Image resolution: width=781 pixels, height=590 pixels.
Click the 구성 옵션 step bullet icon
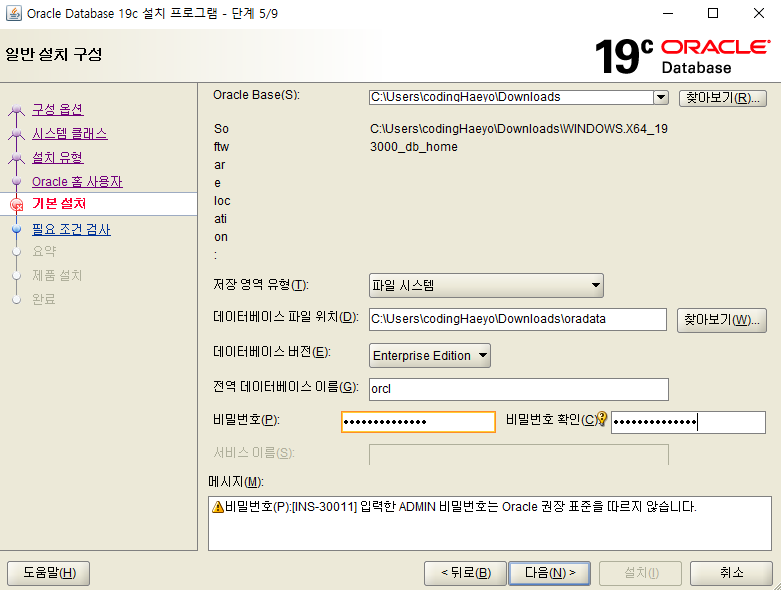16,110
